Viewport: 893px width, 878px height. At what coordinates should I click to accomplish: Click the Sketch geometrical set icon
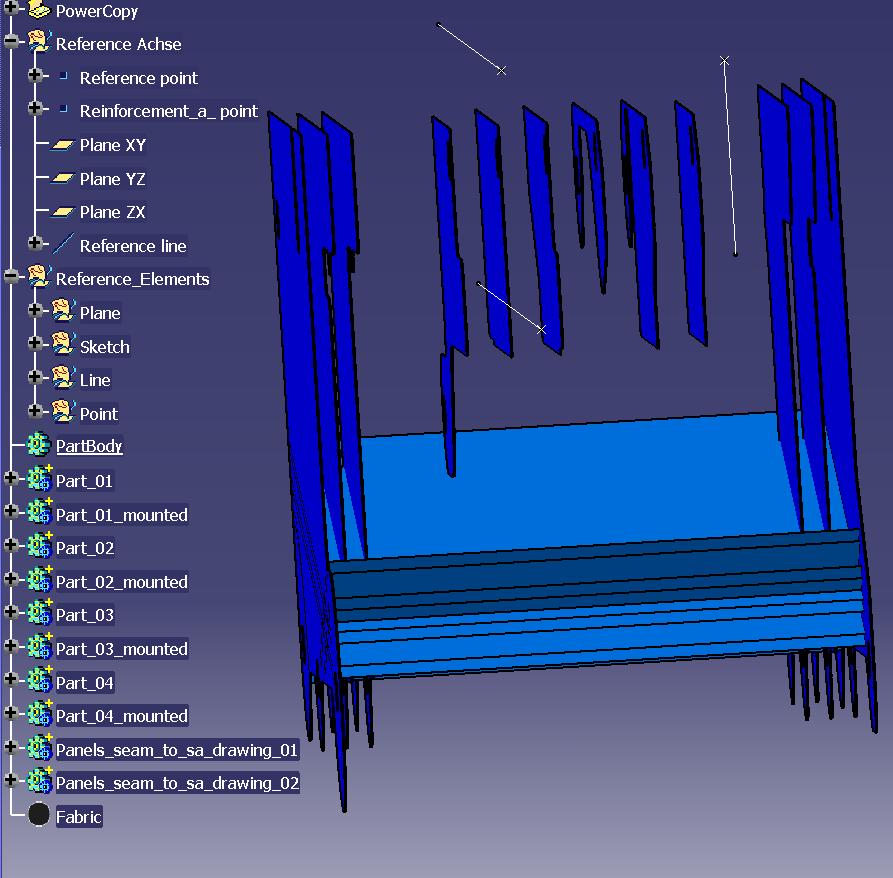coord(63,344)
